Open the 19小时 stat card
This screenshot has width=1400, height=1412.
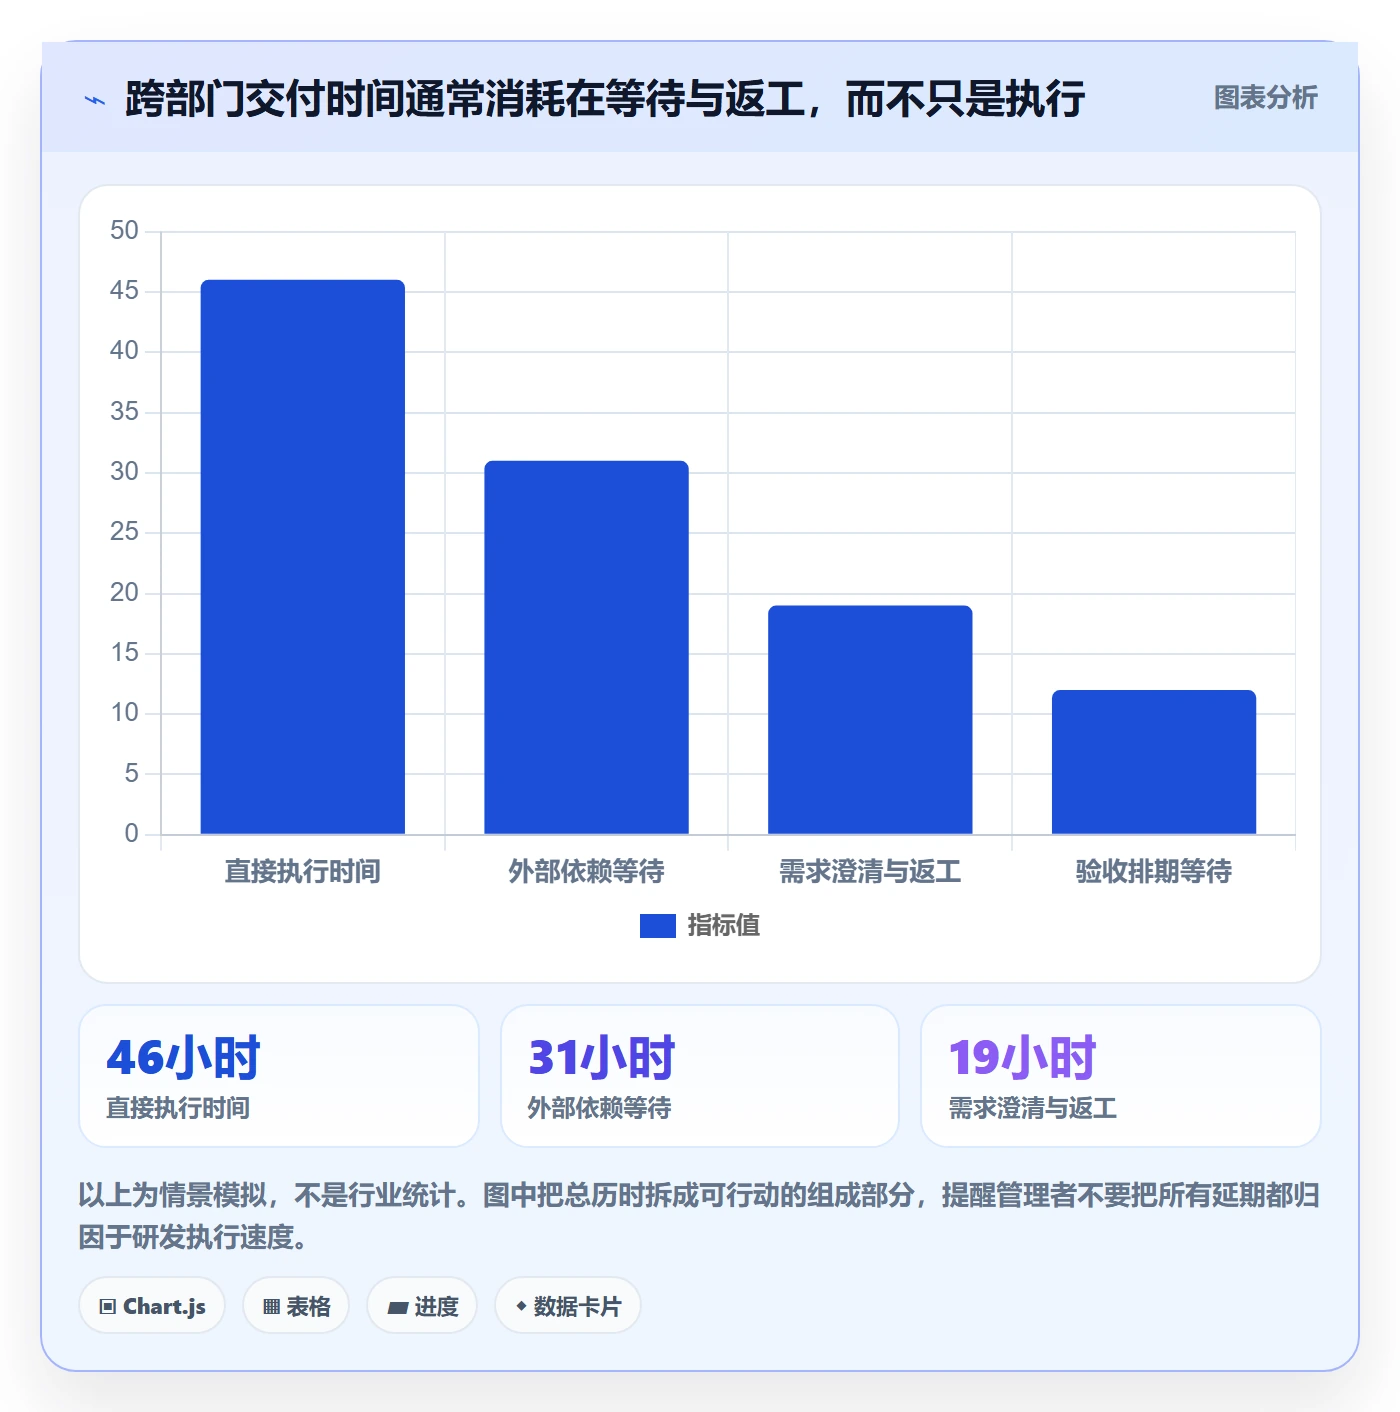[x=1121, y=1076]
